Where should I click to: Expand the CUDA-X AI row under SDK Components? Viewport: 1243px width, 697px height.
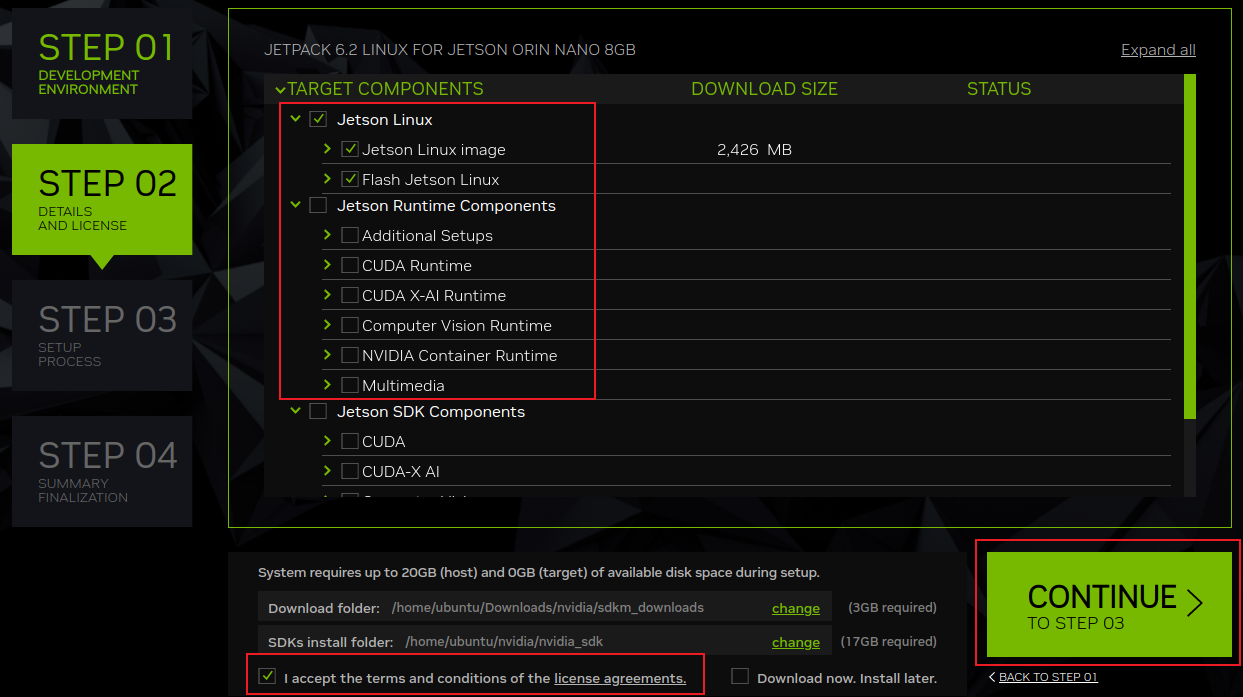click(327, 471)
